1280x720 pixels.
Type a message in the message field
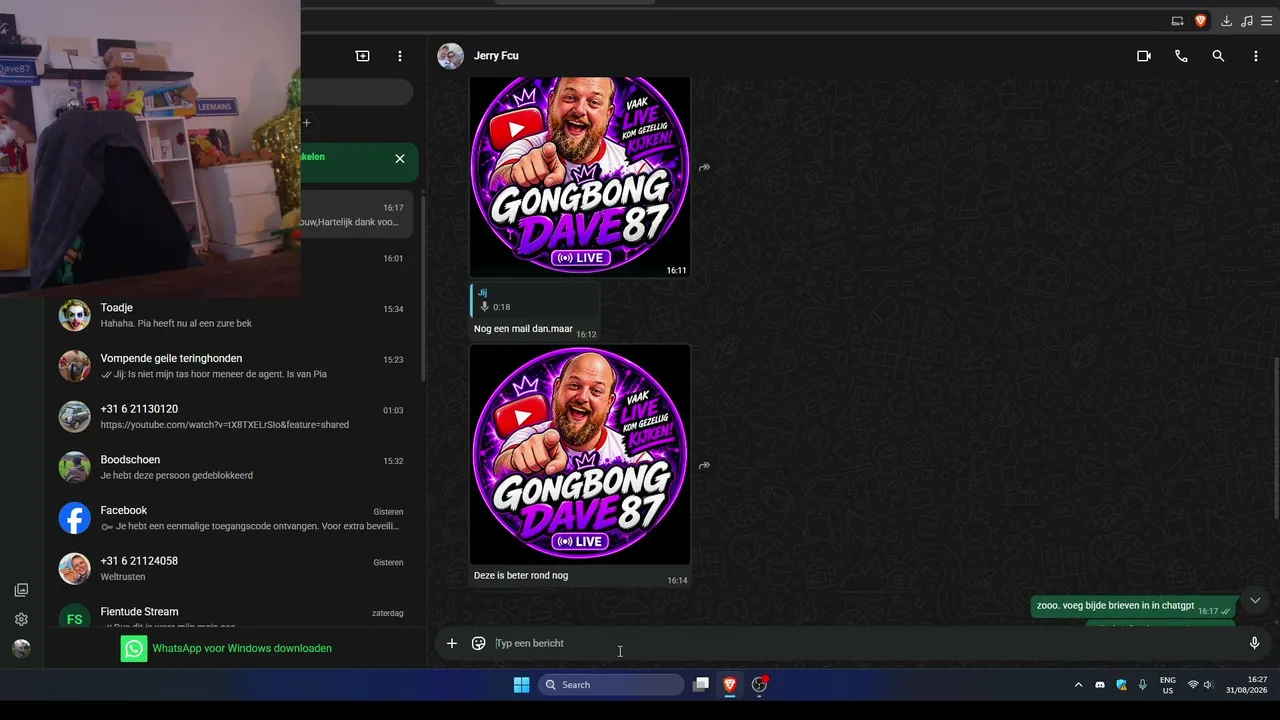tap(865, 643)
